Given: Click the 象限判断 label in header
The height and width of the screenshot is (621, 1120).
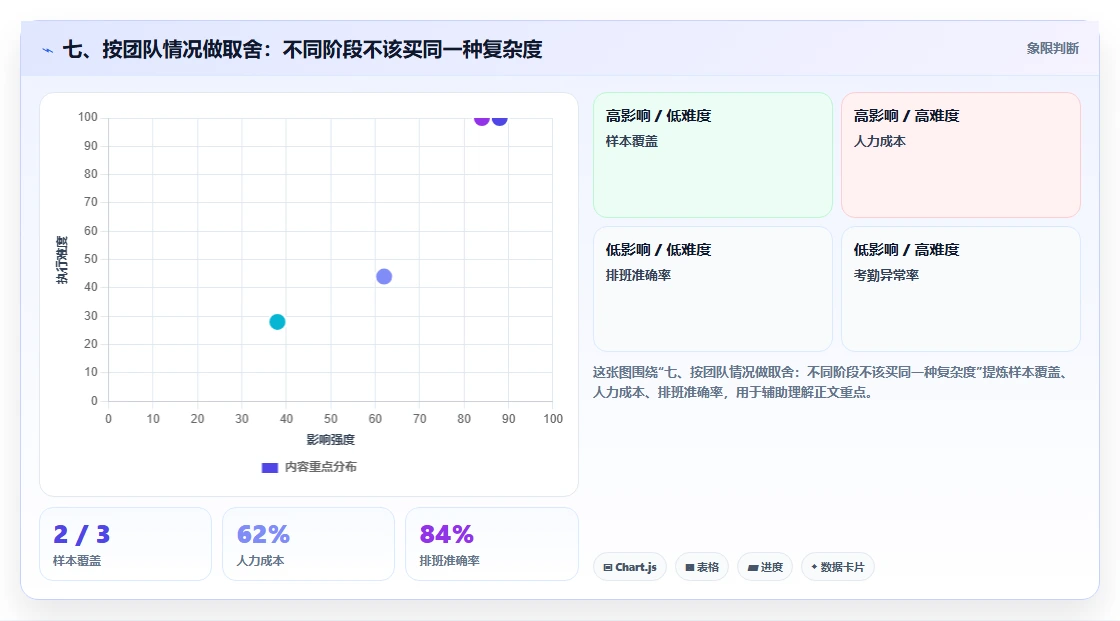Looking at the screenshot, I should tap(1052, 49).
